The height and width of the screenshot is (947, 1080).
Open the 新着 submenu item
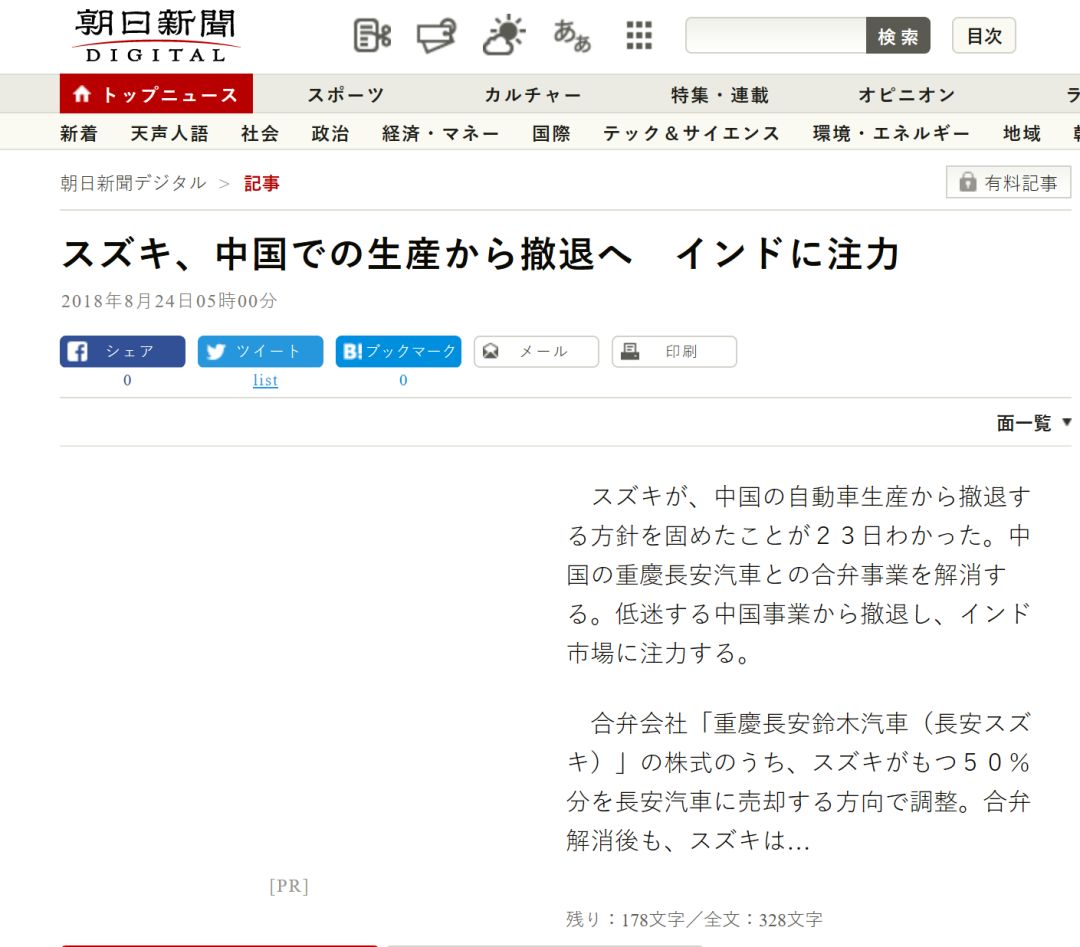79,133
